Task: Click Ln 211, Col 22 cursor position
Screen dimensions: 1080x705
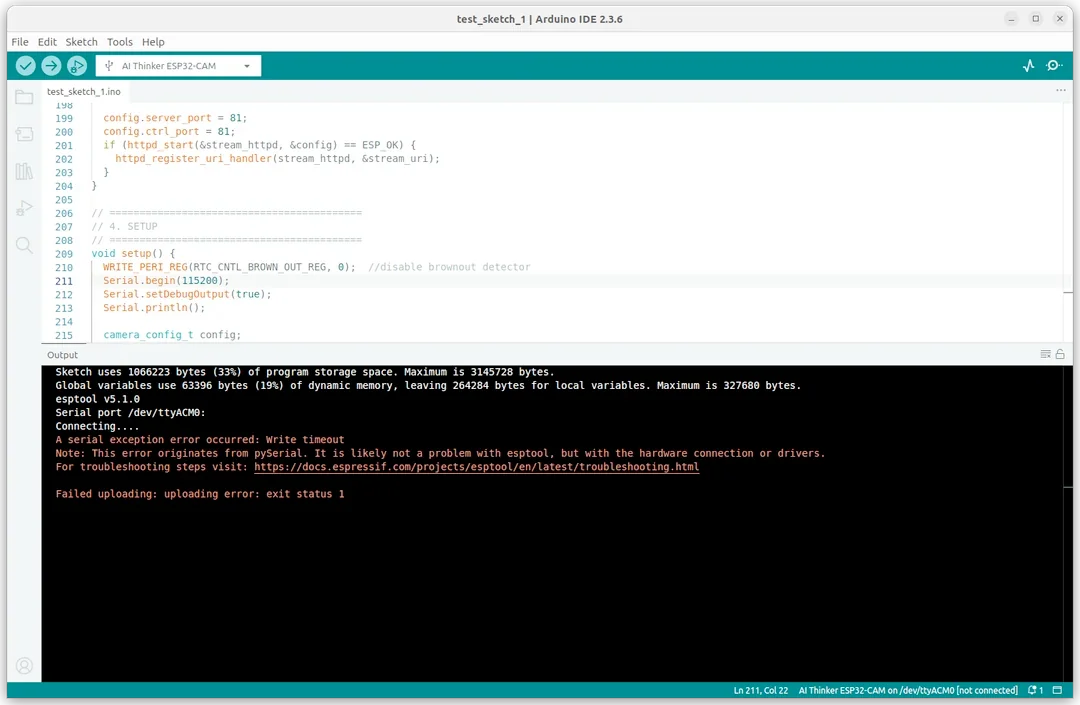Action: 760,690
